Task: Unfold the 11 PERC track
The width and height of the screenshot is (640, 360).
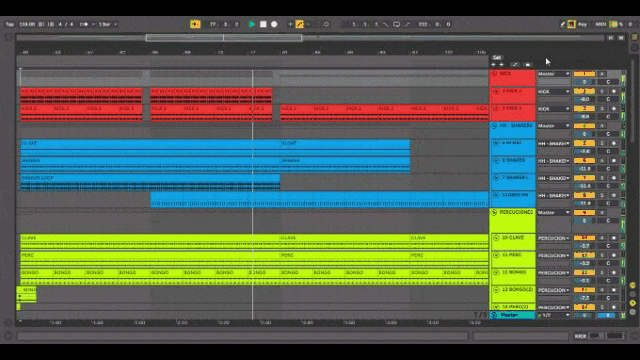Action: [x=496, y=255]
